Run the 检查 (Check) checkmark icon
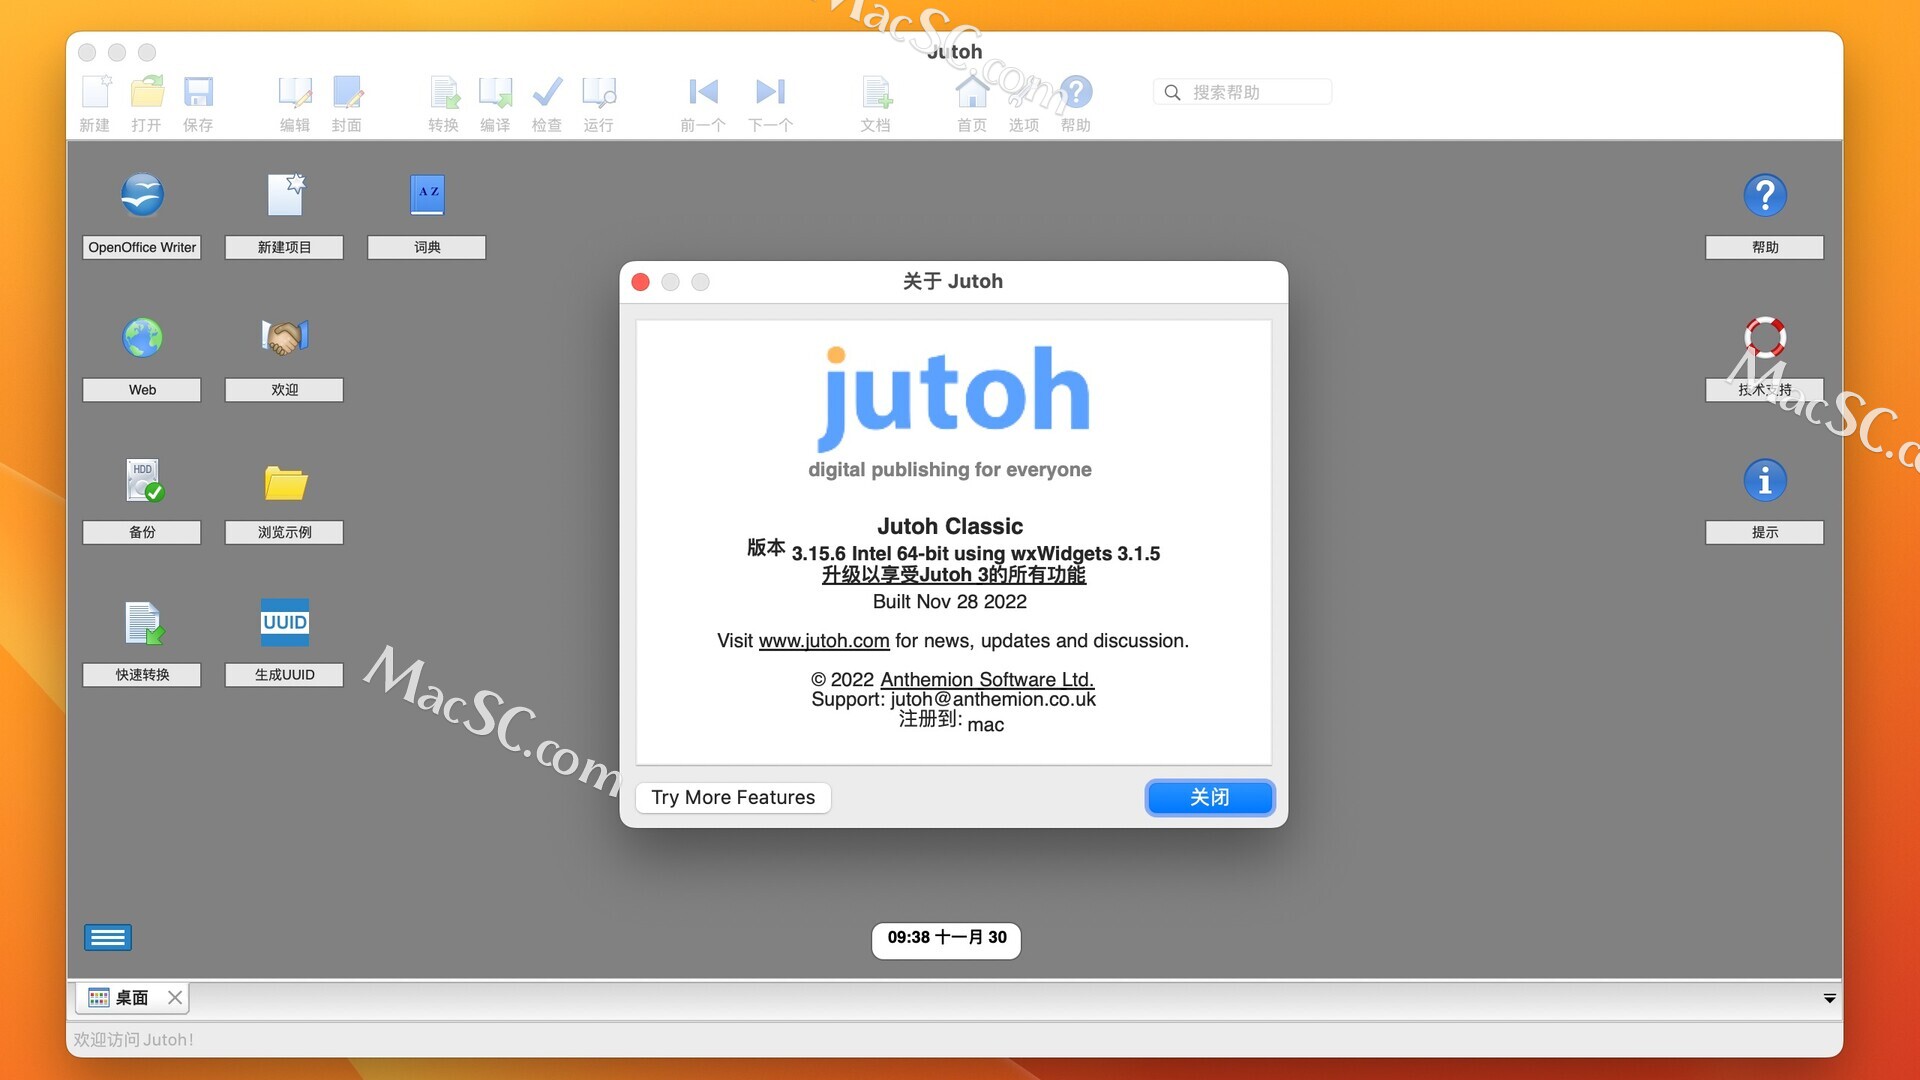 (547, 92)
